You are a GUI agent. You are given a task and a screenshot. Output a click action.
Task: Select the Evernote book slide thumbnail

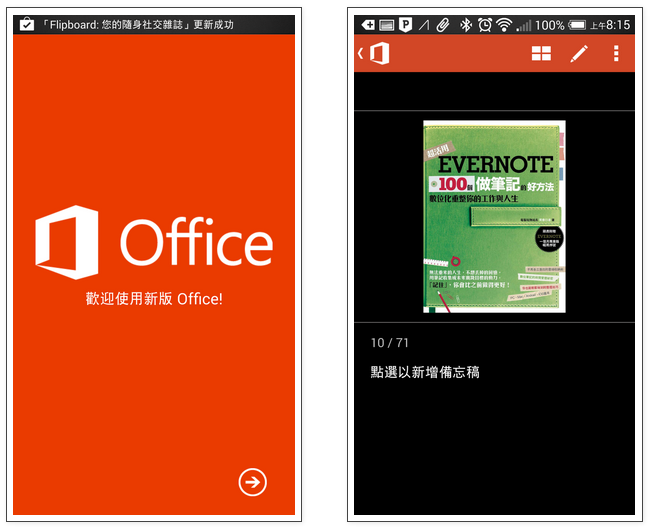pyautogui.click(x=494, y=216)
